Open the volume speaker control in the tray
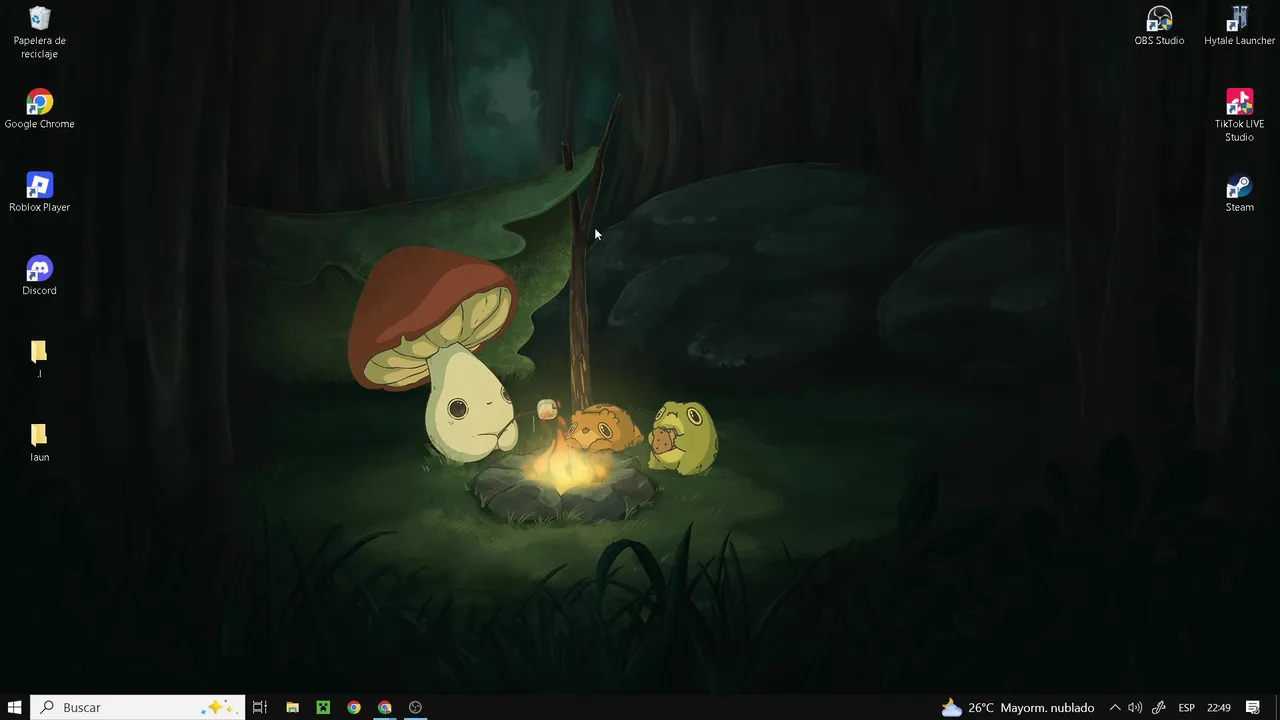The image size is (1280, 720). click(1135, 707)
